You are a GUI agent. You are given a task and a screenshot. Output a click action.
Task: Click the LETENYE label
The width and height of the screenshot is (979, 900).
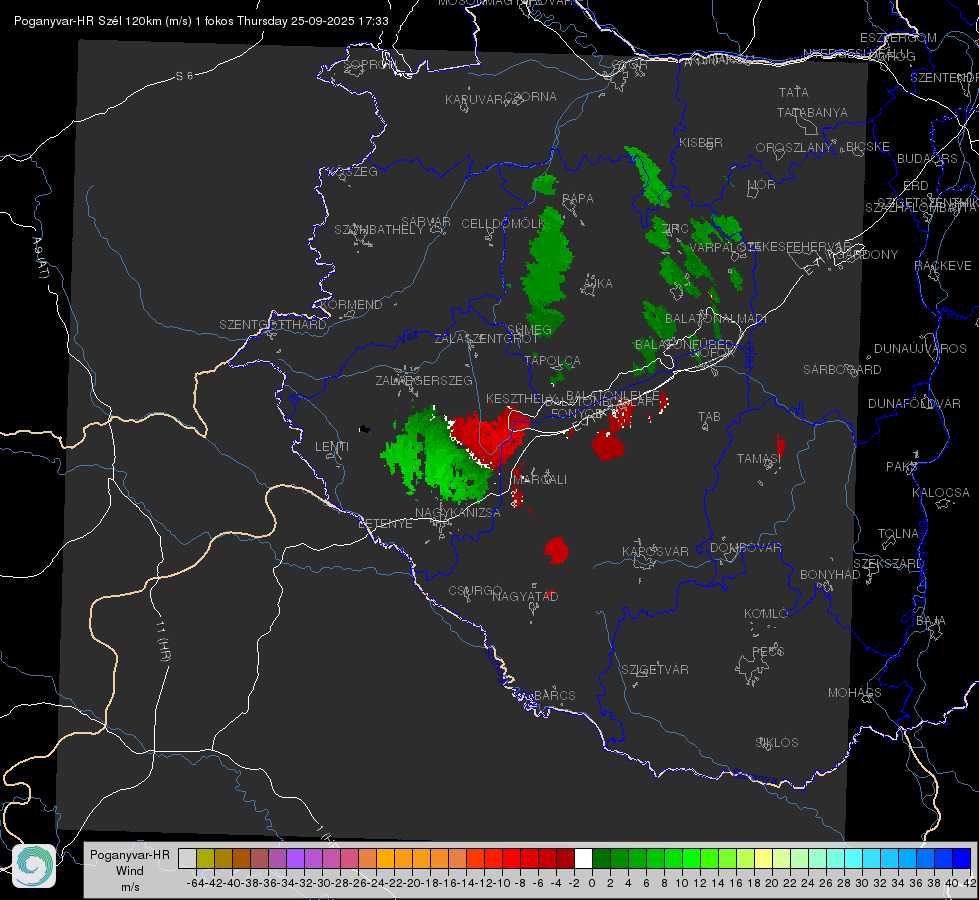pos(385,524)
